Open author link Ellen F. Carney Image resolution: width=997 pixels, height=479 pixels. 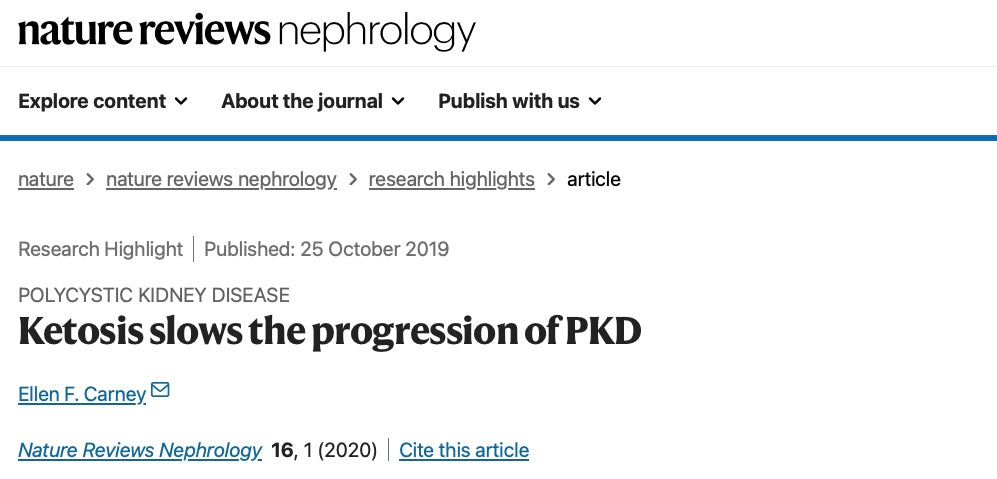(x=82, y=395)
